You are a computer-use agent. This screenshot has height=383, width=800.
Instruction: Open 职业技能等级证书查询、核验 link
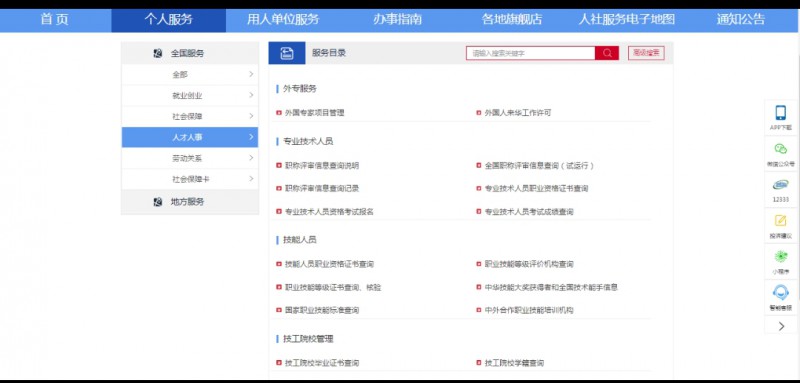click(333, 287)
